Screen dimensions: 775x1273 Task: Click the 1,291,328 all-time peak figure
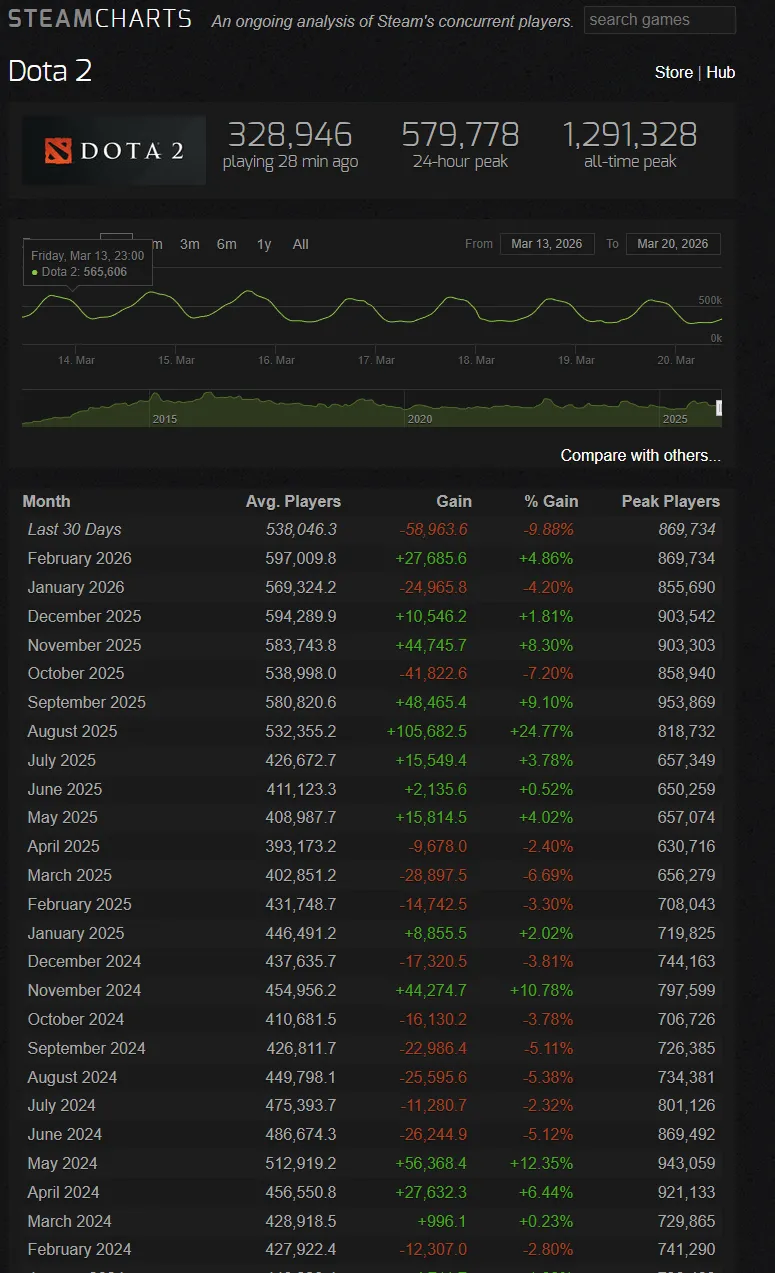pyautogui.click(x=630, y=134)
